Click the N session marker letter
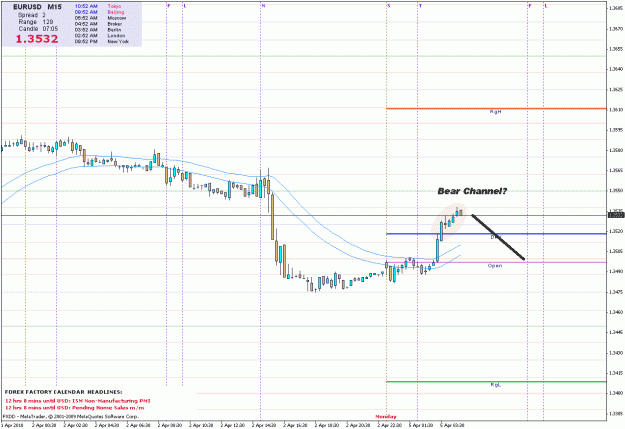625x429 pixels. 263,6
